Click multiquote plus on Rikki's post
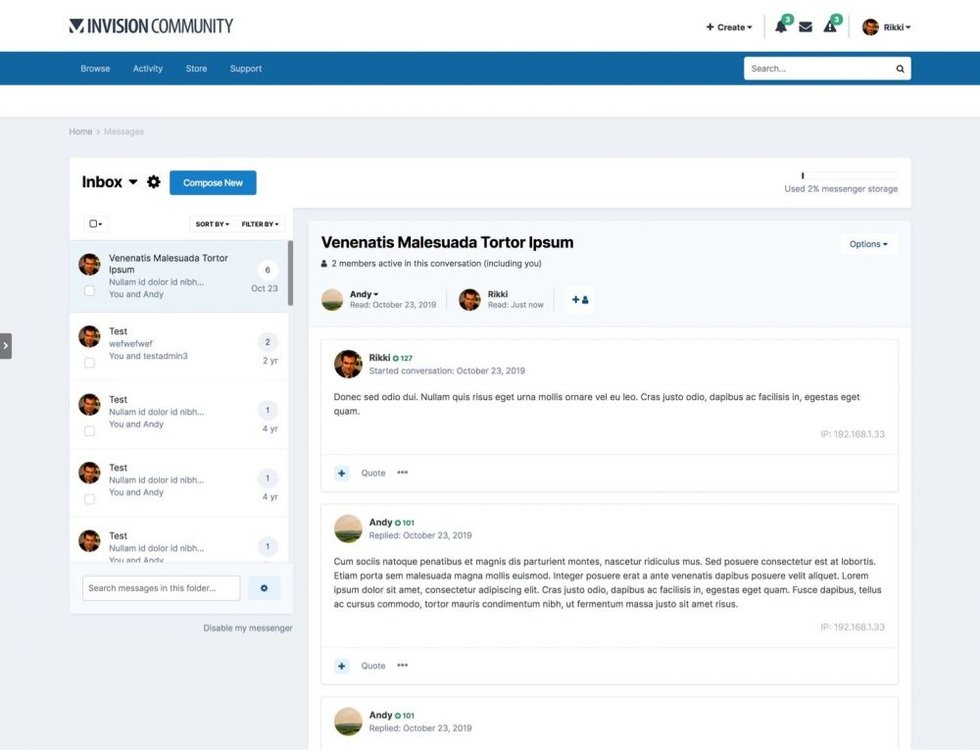The width and height of the screenshot is (980, 750). (342, 473)
